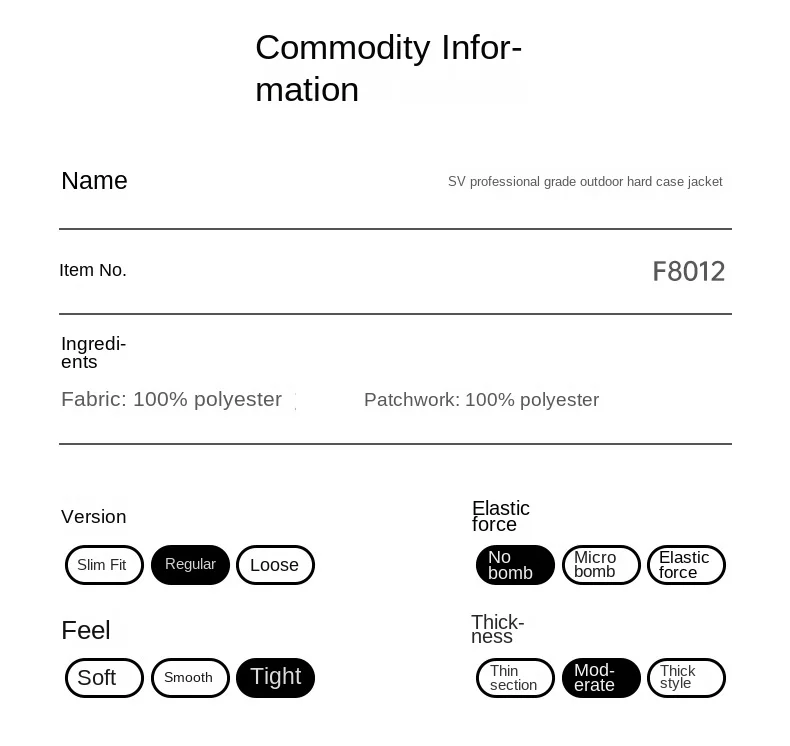Click the SV professional jacket product name
790x746 pixels.
[585, 182]
